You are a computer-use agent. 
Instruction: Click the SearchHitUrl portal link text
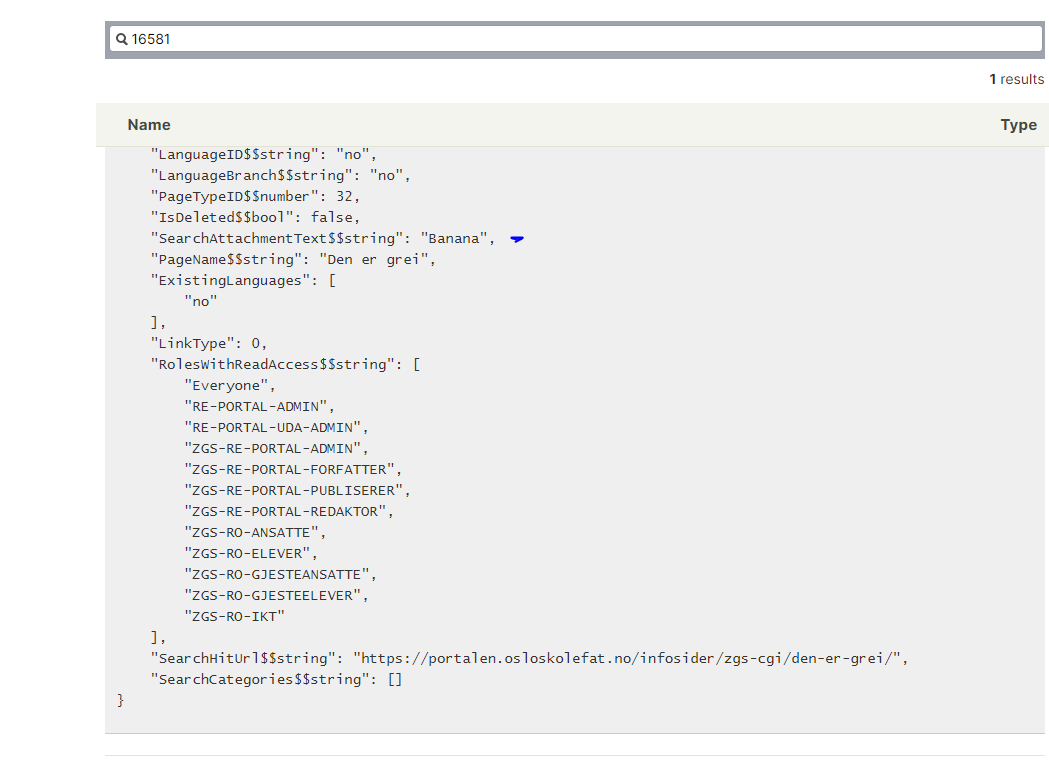(630, 658)
